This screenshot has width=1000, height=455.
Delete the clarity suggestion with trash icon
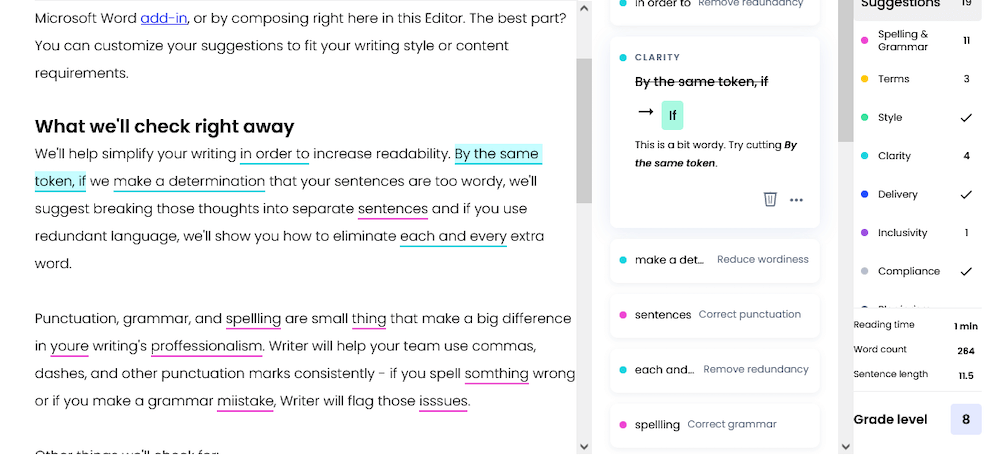point(770,200)
